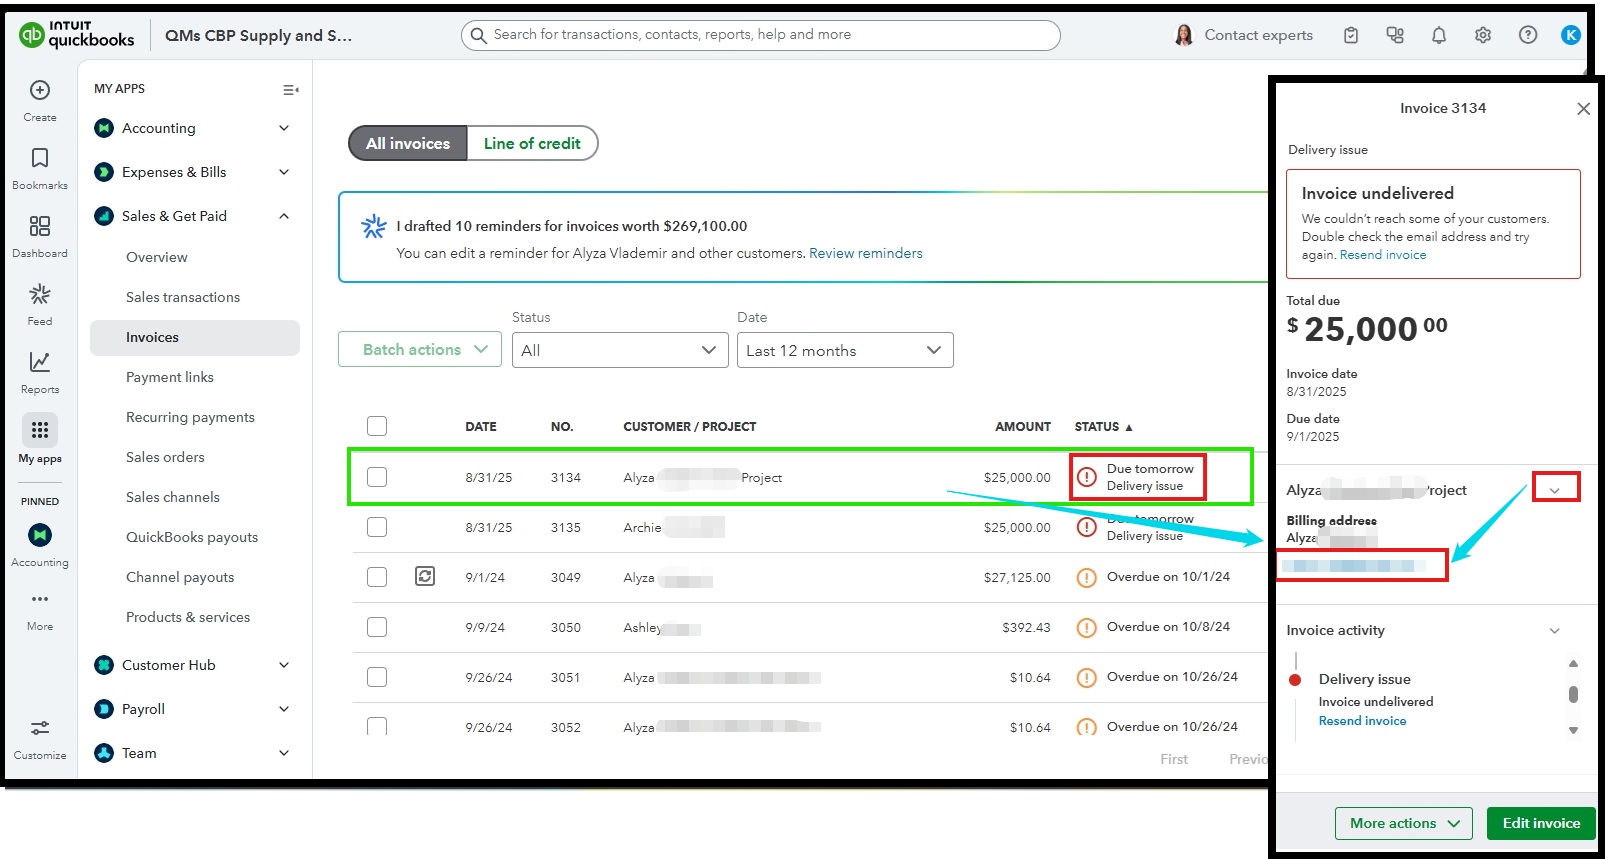Image resolution: width=1605 pixels, height=859 pixels.
Task: Click Resend invoice under Invoice activity
Action: click(x=1362, y=721)
